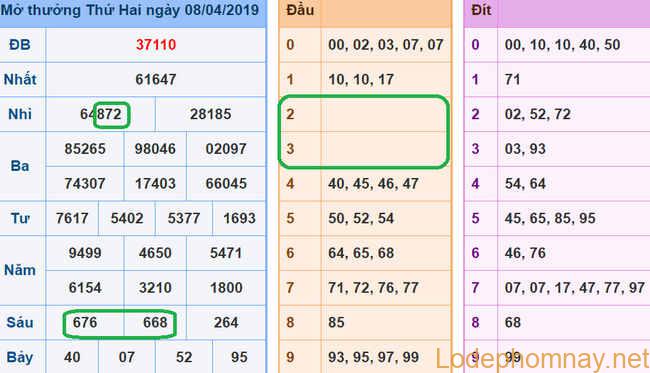
Task: Click the Tư prize number 5377
Action: tap(184, 218)
